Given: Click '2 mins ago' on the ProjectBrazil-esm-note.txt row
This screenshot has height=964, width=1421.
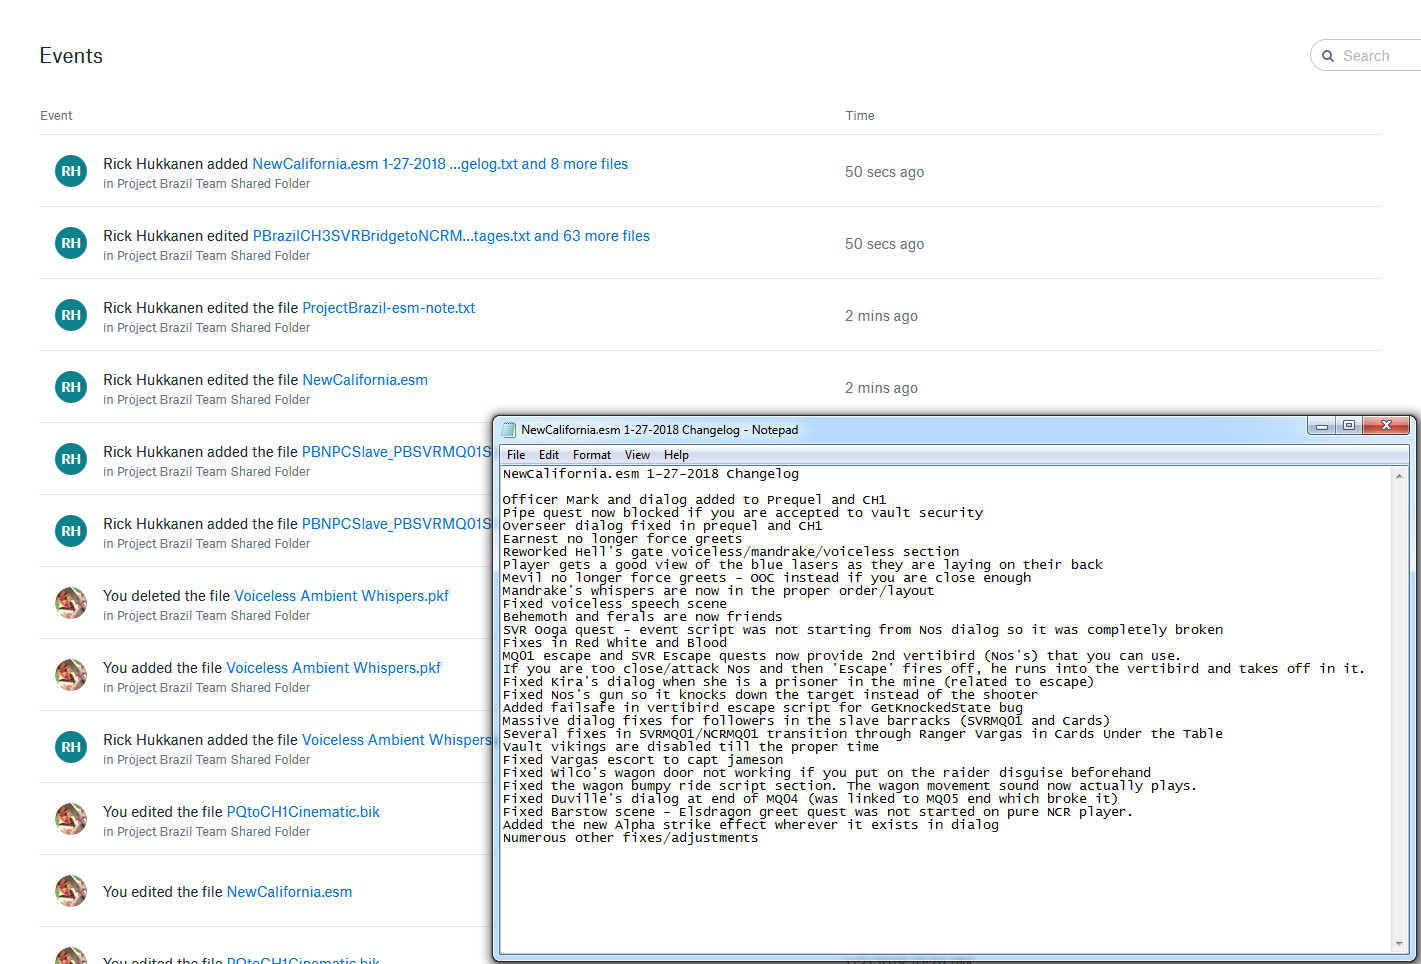Looking at the screenshot, I should [x=881, y=316].
